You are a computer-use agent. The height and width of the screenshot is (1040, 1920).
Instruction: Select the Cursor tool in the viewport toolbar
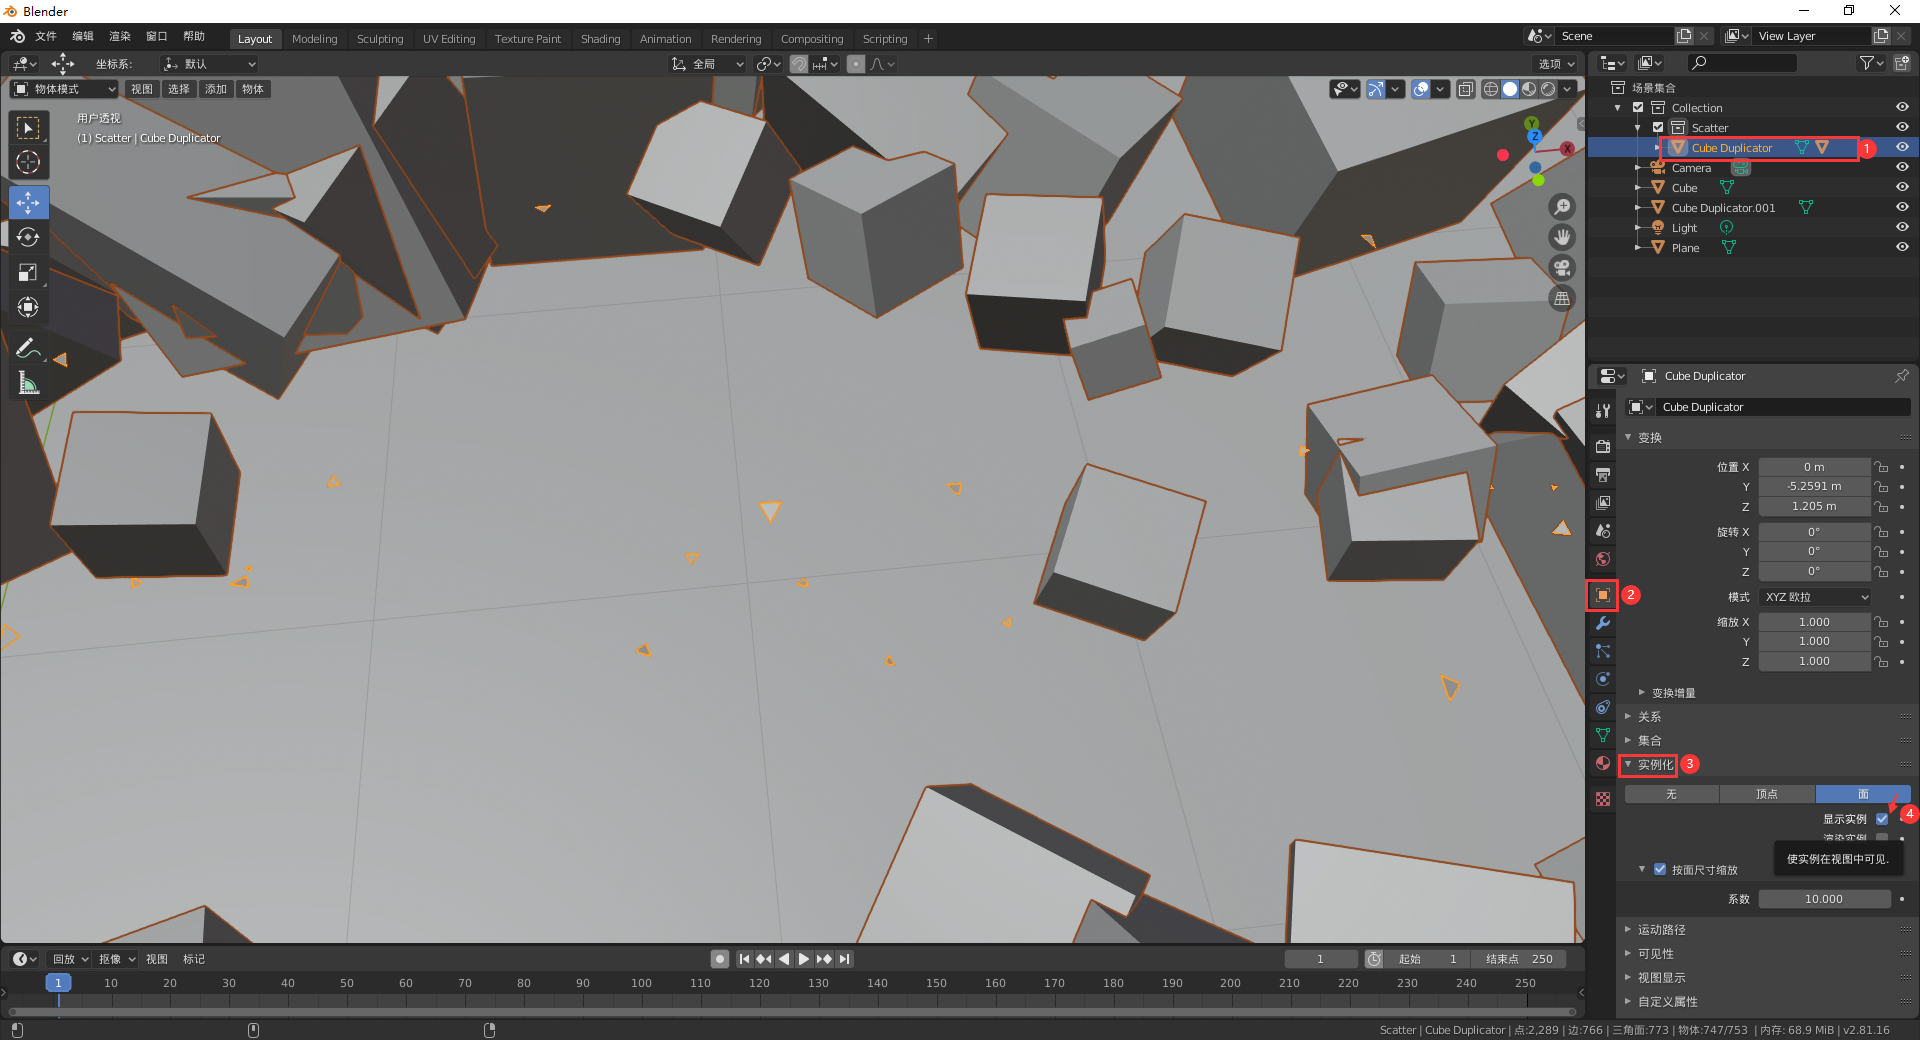[28, 162]
